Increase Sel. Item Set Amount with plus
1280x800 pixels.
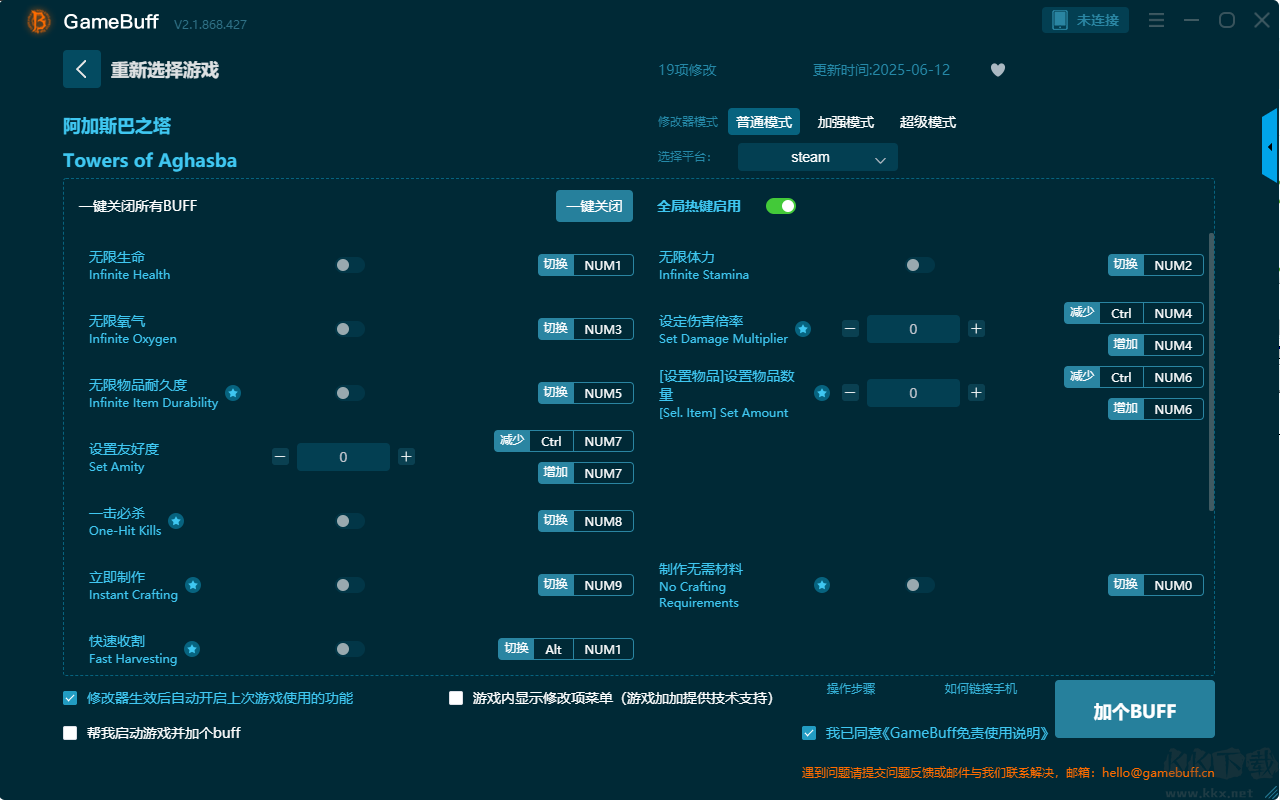(976, 393)
